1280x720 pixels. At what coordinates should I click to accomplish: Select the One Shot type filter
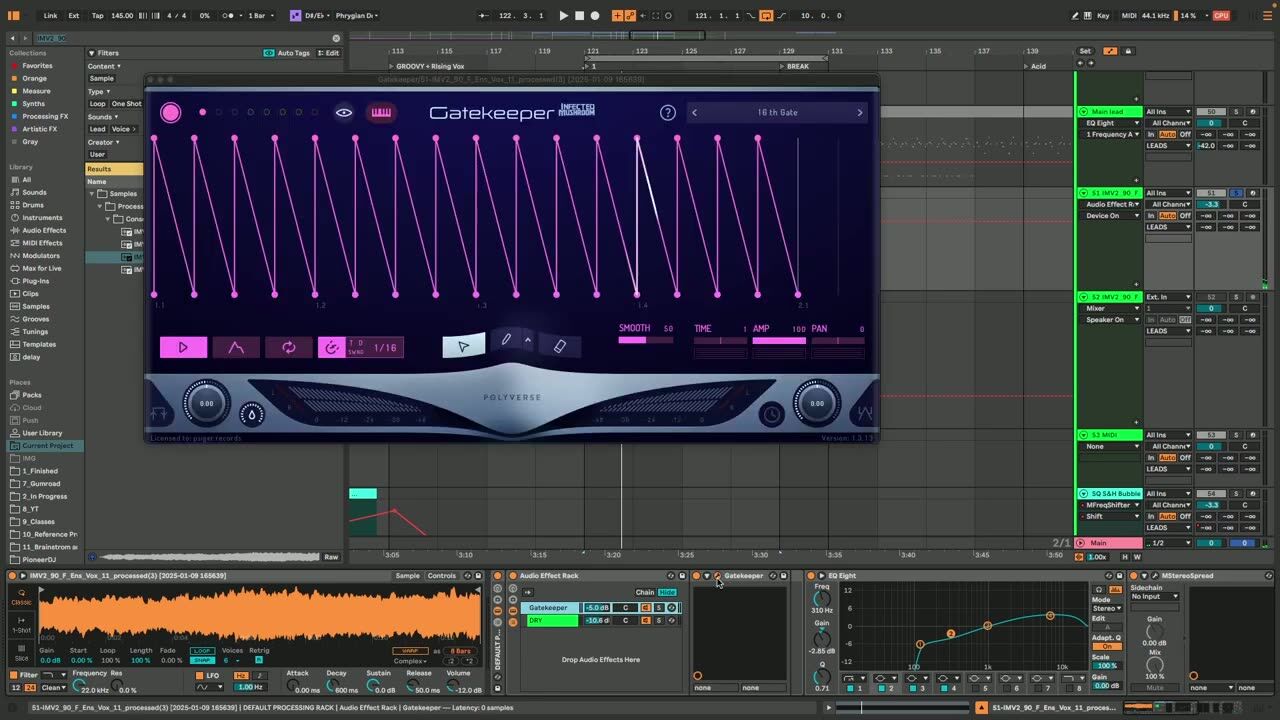tap(126, 104)
